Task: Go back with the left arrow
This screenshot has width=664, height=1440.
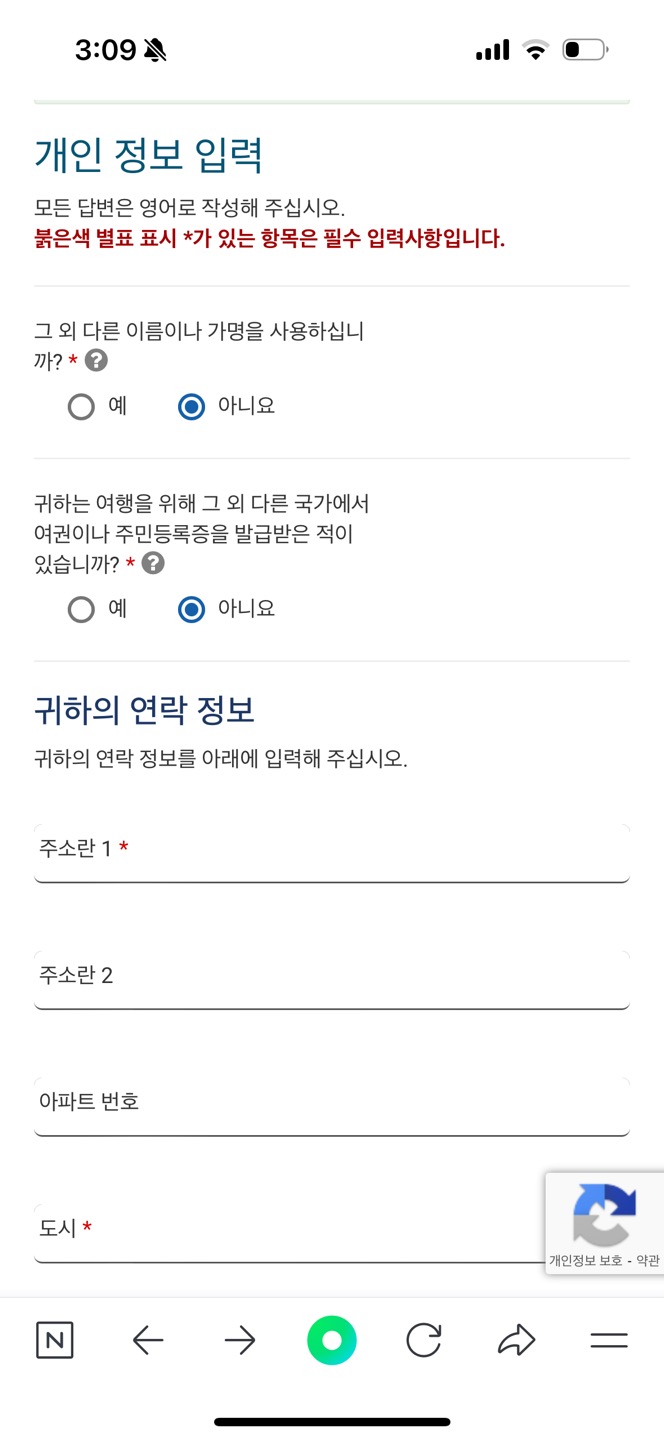Action: (147, 1340)
